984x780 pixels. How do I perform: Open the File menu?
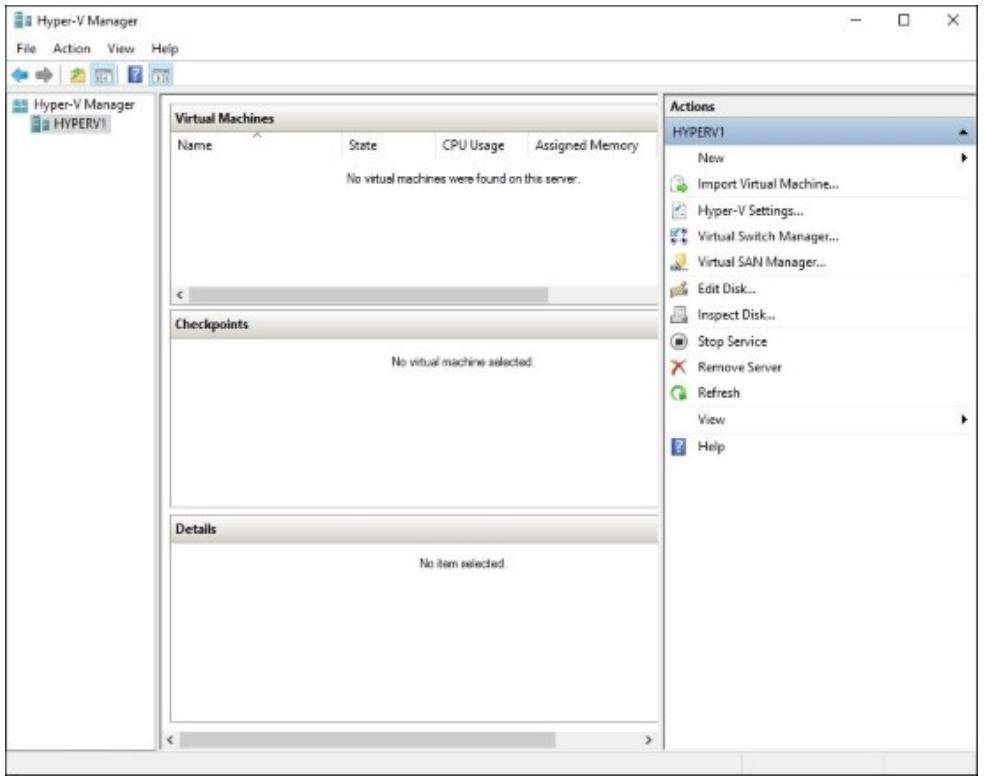[x=26, y=48]
